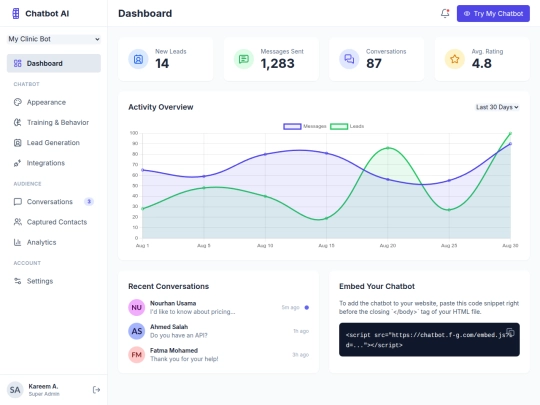The image size is (540, 405).
Task: Click the Captured Contacts people icon
Action: pyautogui.click(x=18, y=222)
